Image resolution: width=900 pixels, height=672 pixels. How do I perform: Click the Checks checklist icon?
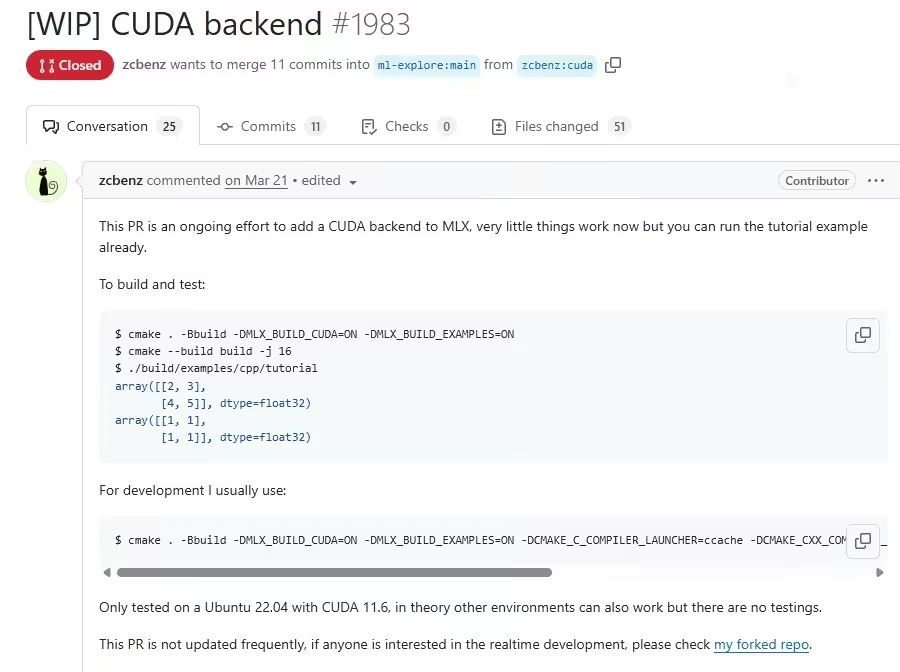click(367, 126)
